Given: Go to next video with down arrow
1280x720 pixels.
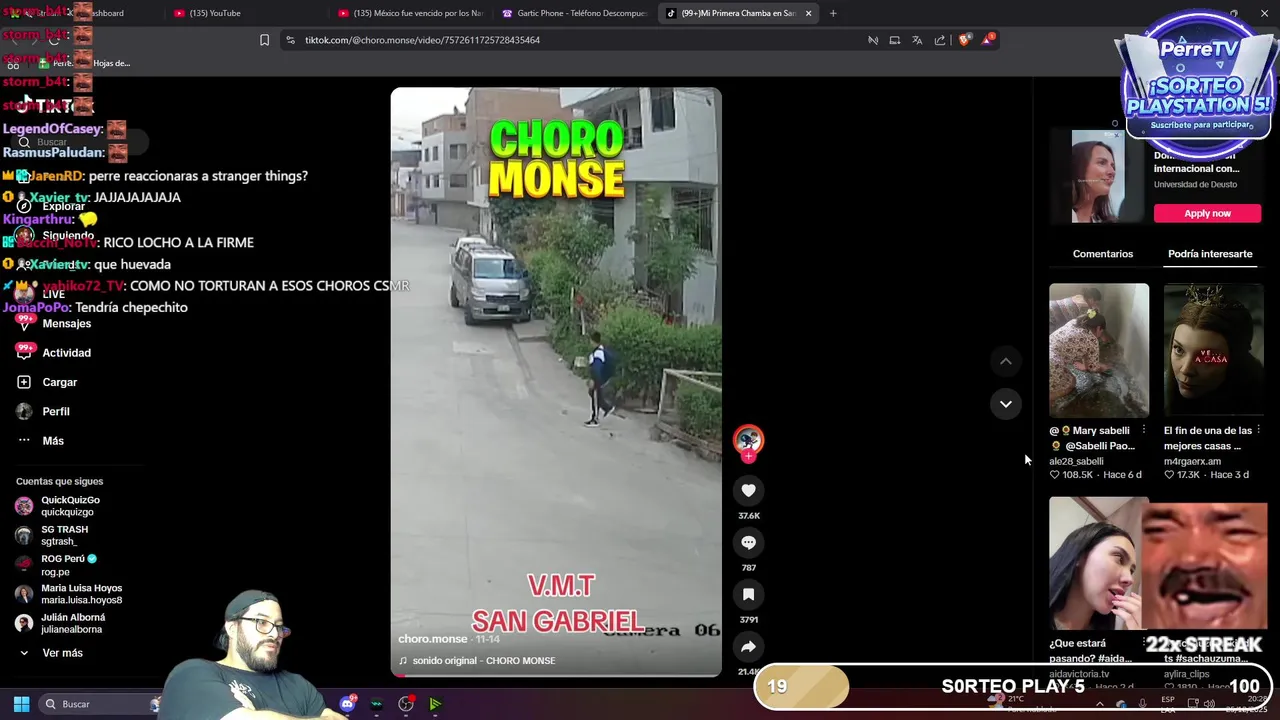Looking at the screenshot, I should coord(1006,404).
